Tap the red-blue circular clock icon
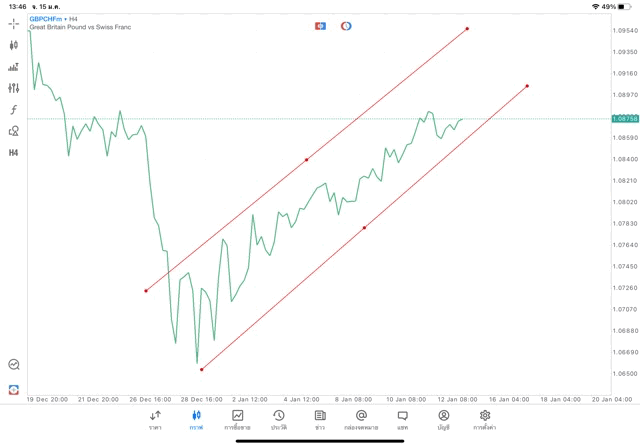 click(x=346, y=26)
